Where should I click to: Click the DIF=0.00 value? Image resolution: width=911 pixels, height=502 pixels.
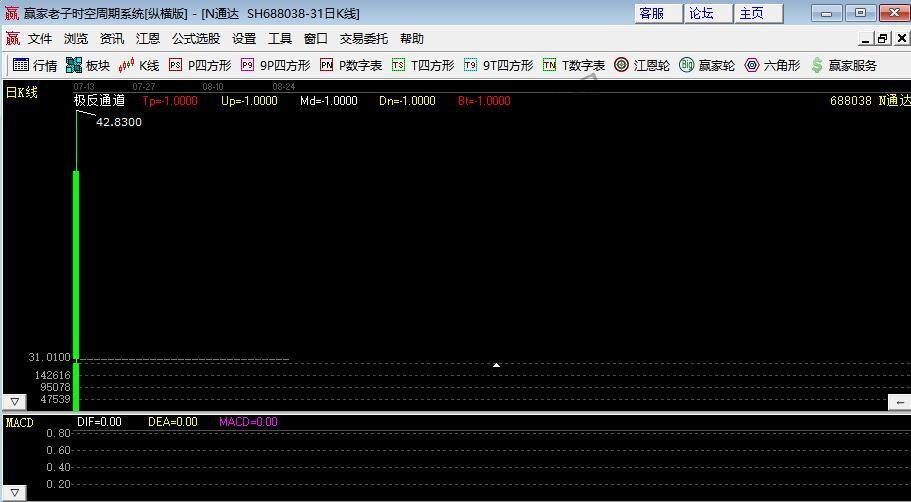(x=99, y=422)
